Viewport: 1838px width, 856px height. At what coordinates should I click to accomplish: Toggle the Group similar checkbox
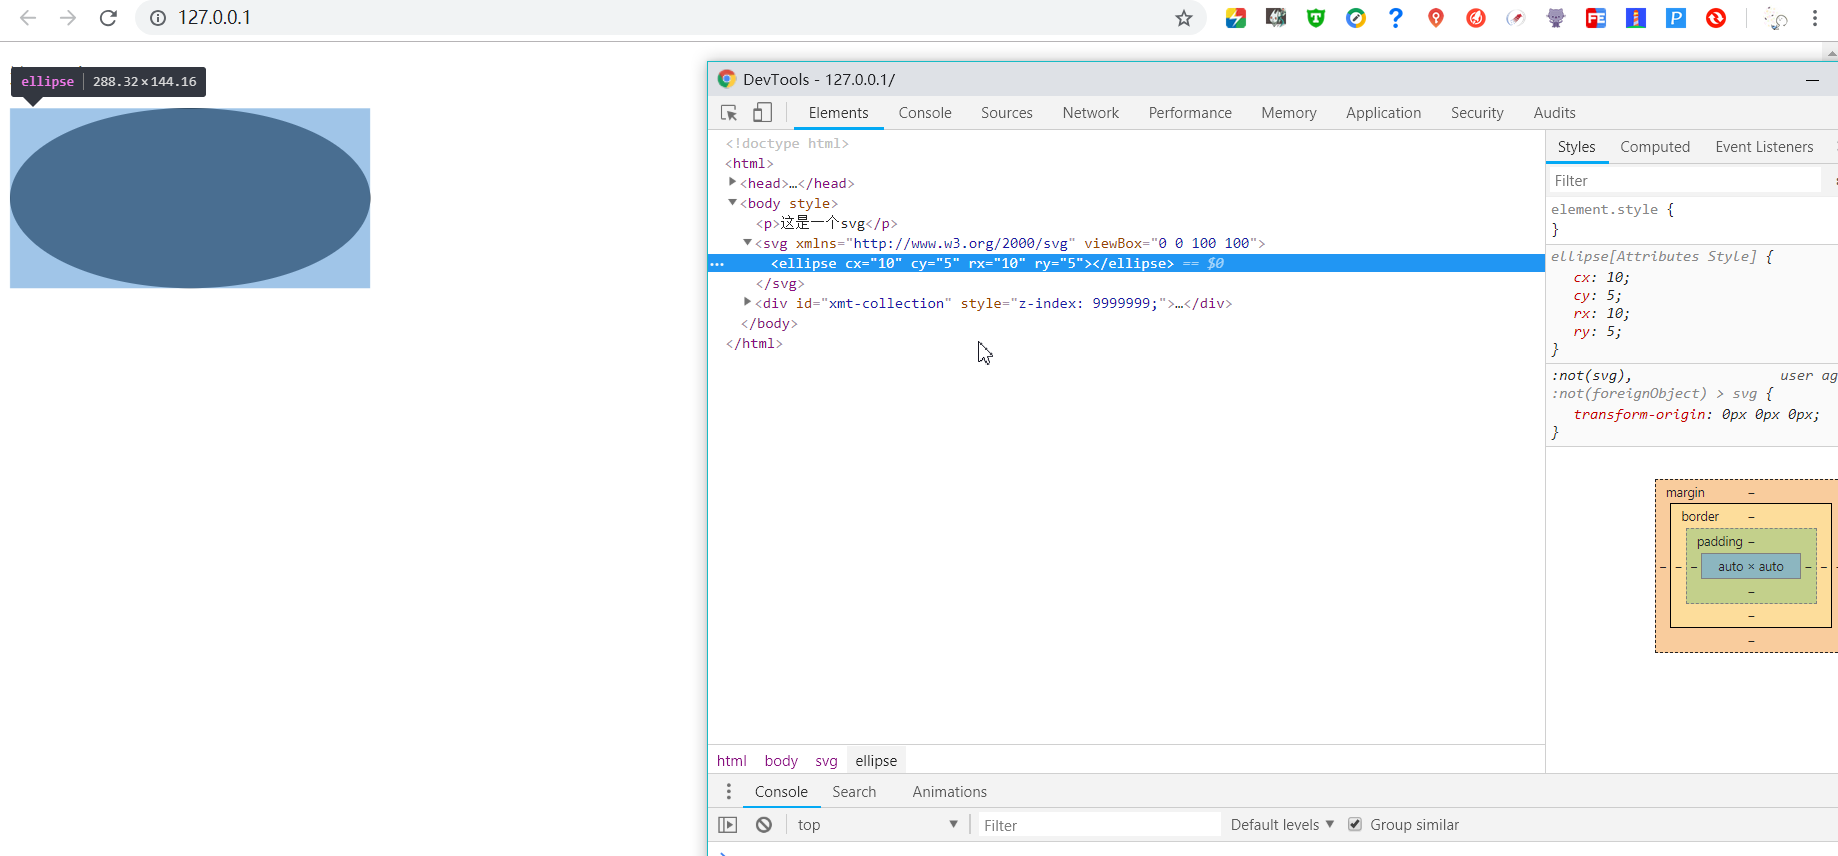pyautogui.click(x=1355, y=825)
